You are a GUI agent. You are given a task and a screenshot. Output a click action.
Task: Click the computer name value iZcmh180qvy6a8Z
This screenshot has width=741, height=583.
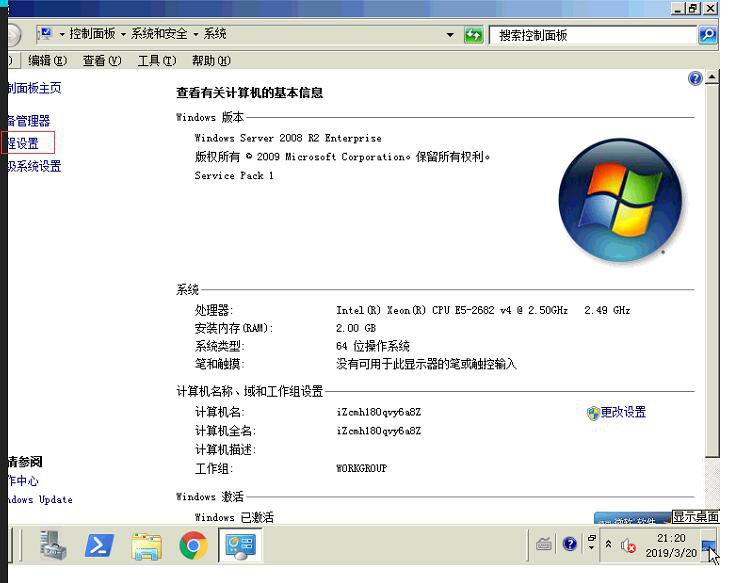(379, 412)
